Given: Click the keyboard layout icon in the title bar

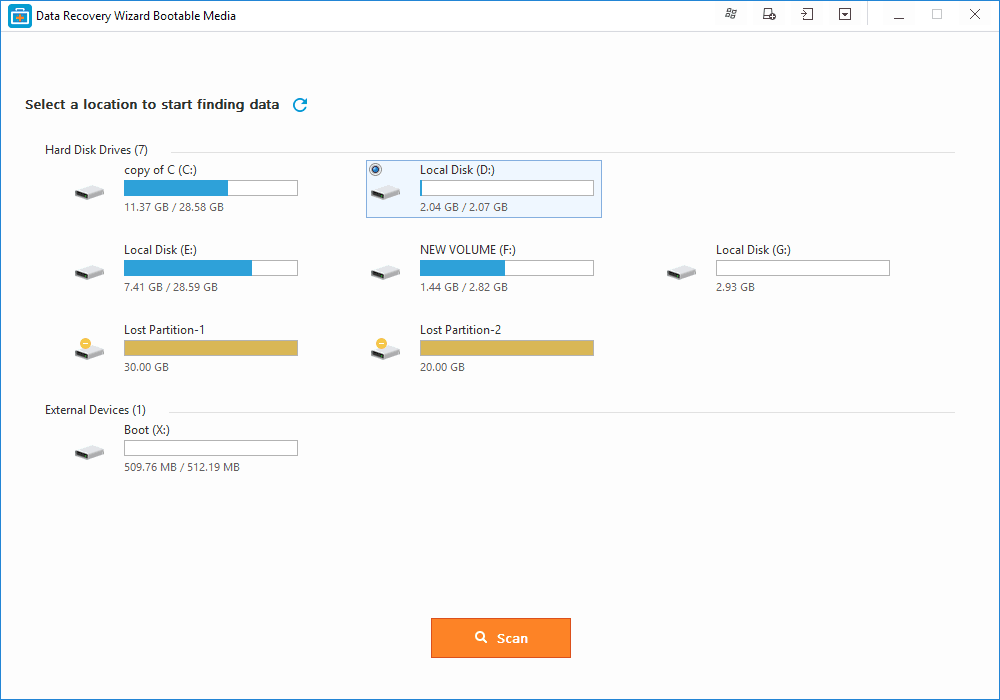Looking at the screenshot, I should (x=731, y=14).
